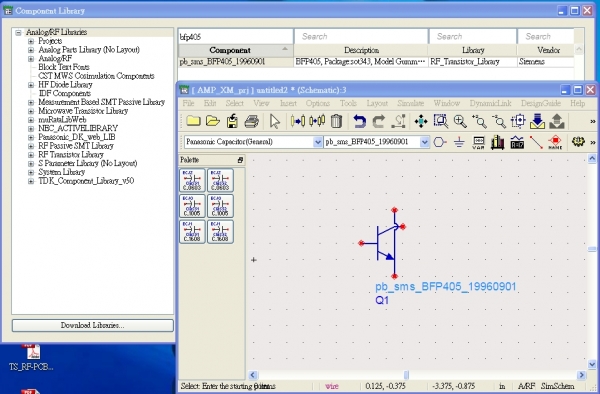Click the schematic vertical scrollbar down arrow
This screenshot has height=394, width=600.
(x=592, y=364)
